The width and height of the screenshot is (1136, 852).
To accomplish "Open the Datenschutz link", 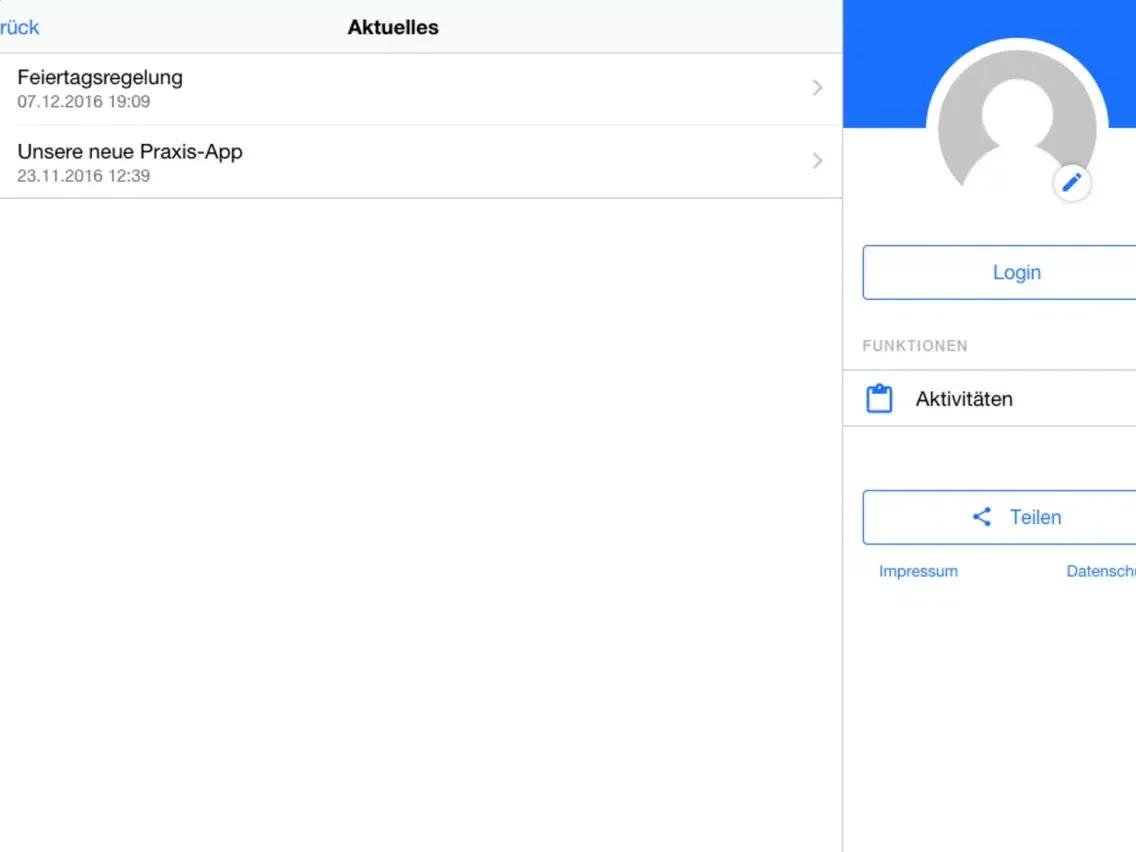I will point(1100,571).
